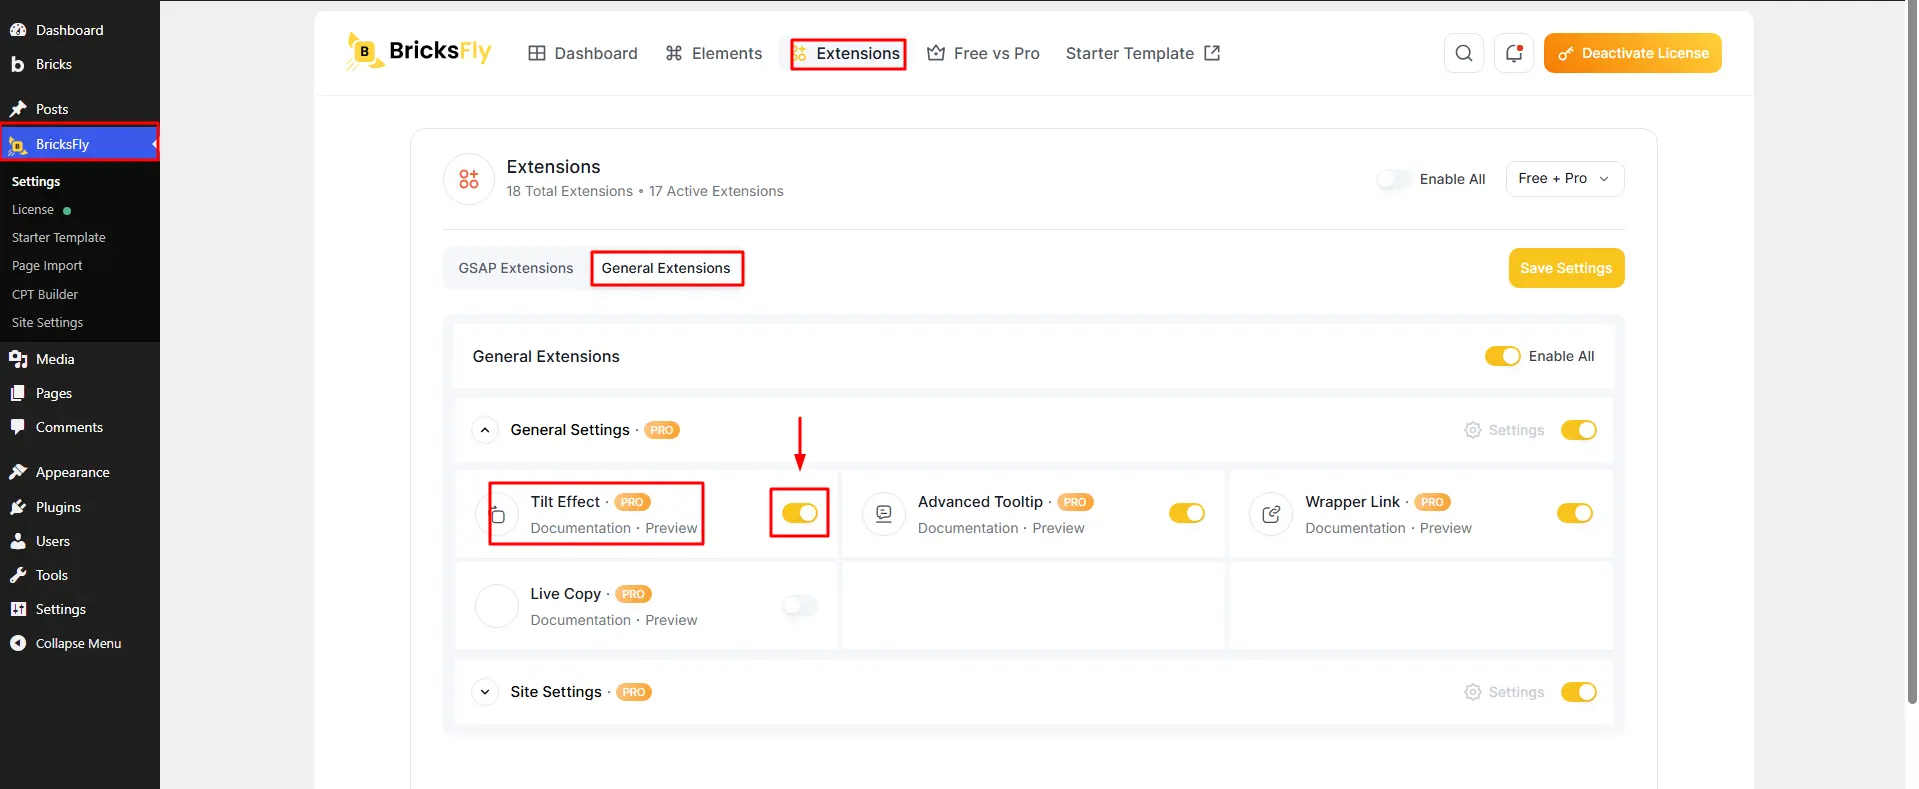The width and height of the screenshot is (1919, 789).
Task: Collapse the General Settings section chevron
Action: coord(485,430)
